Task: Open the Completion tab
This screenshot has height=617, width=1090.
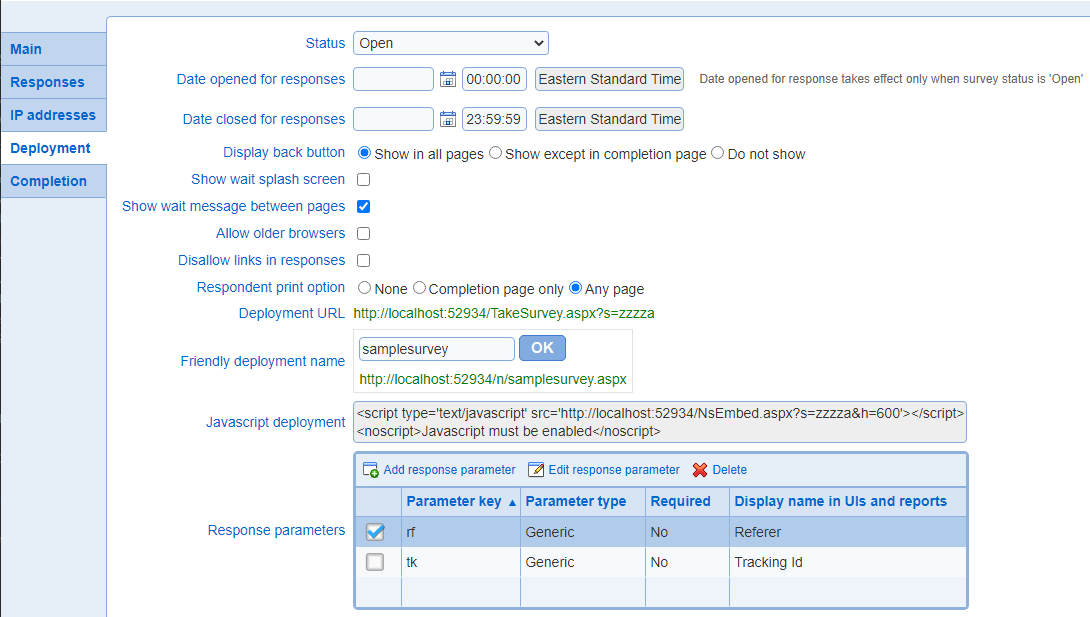Action: [x=54, y=181]
